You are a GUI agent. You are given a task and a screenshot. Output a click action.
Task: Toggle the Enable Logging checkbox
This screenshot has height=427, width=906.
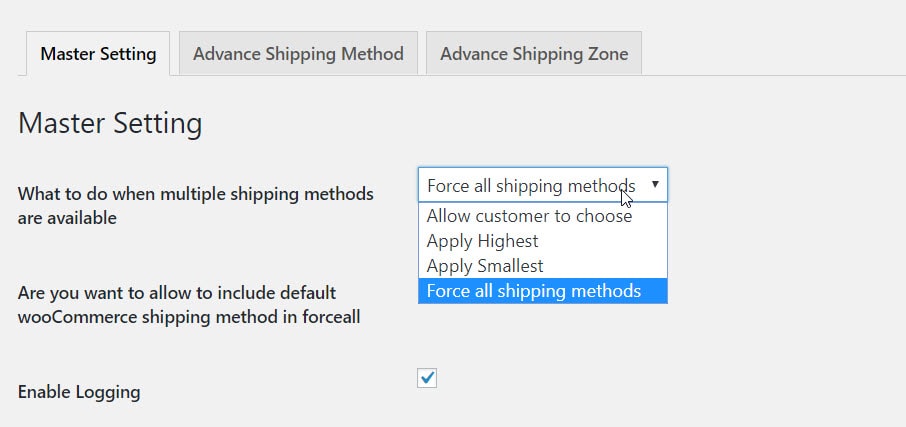pyautogui.click(x=427, y=377)
